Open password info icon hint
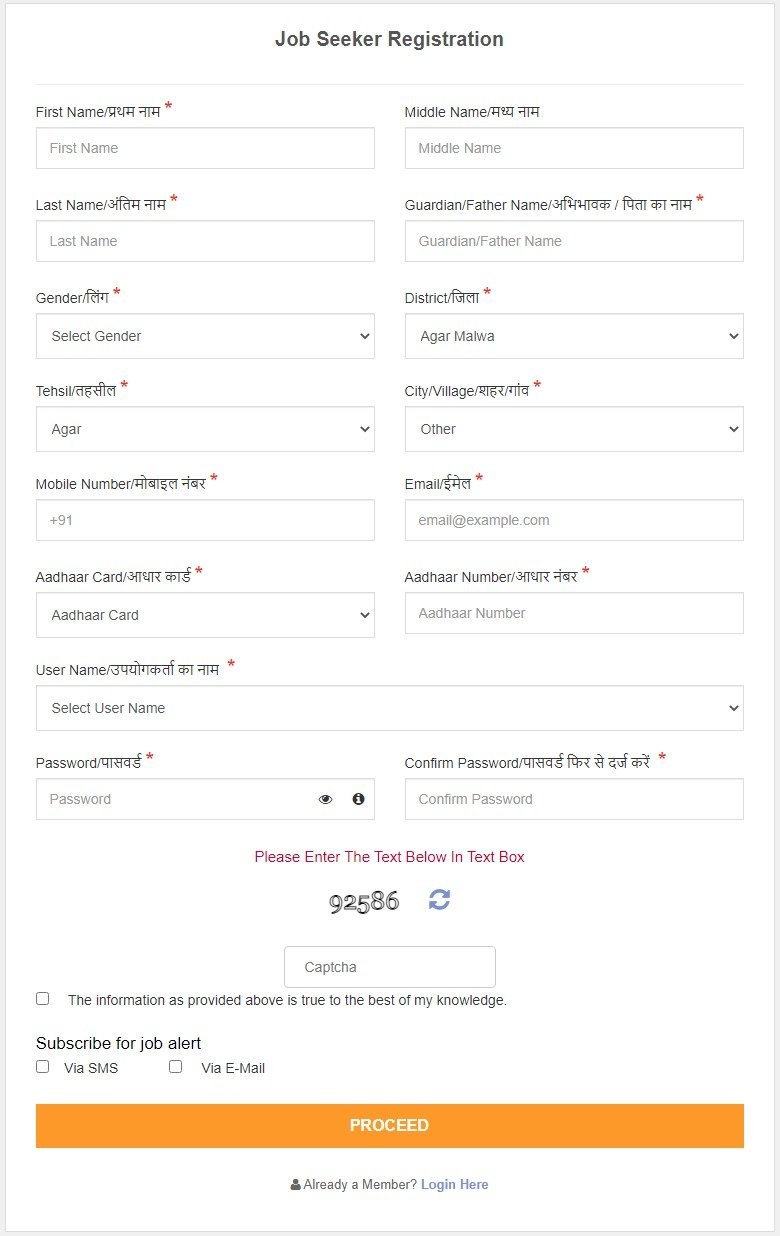This screenshot has height=1236, width=780. (358, 799)
